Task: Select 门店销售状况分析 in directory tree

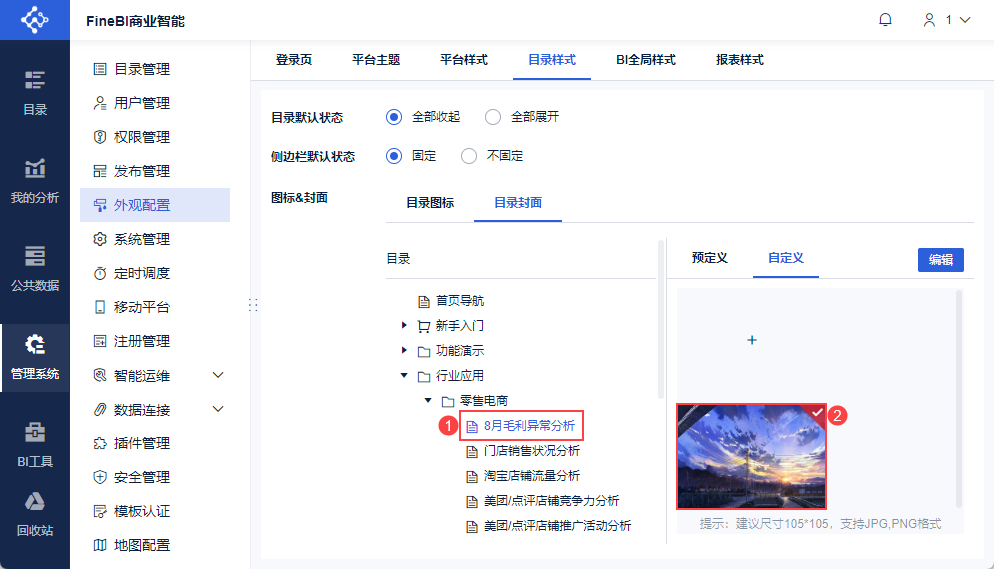Action: (532, 451)
